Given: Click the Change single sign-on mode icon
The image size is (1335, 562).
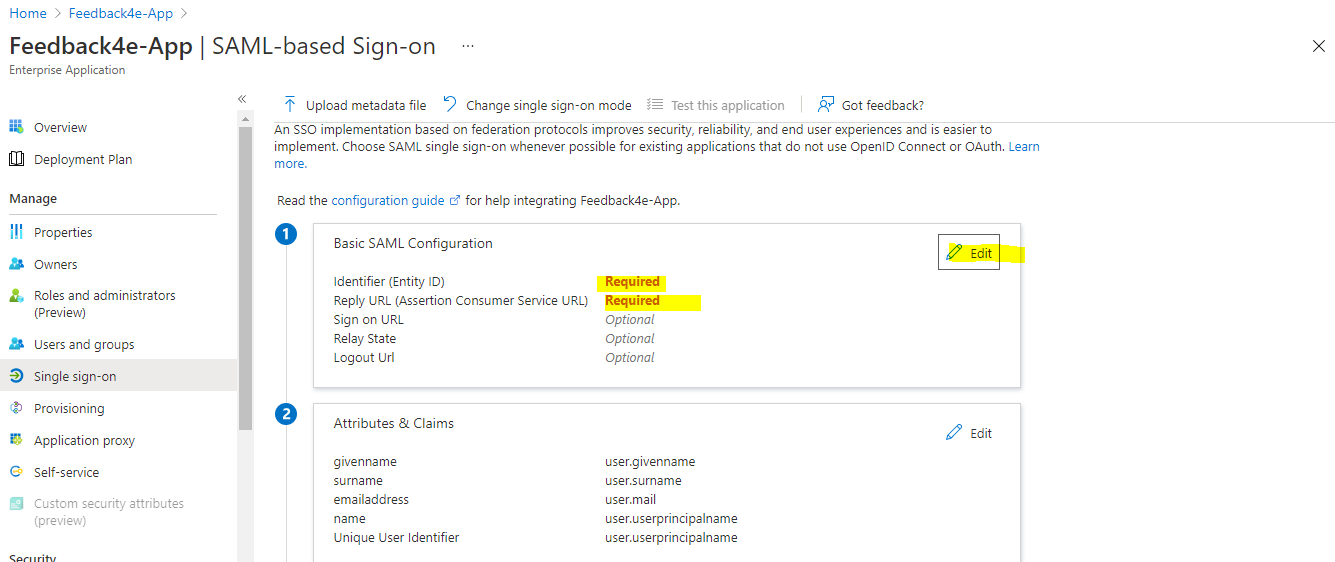Looking at the screenshot, I should [x=450, y=105].
